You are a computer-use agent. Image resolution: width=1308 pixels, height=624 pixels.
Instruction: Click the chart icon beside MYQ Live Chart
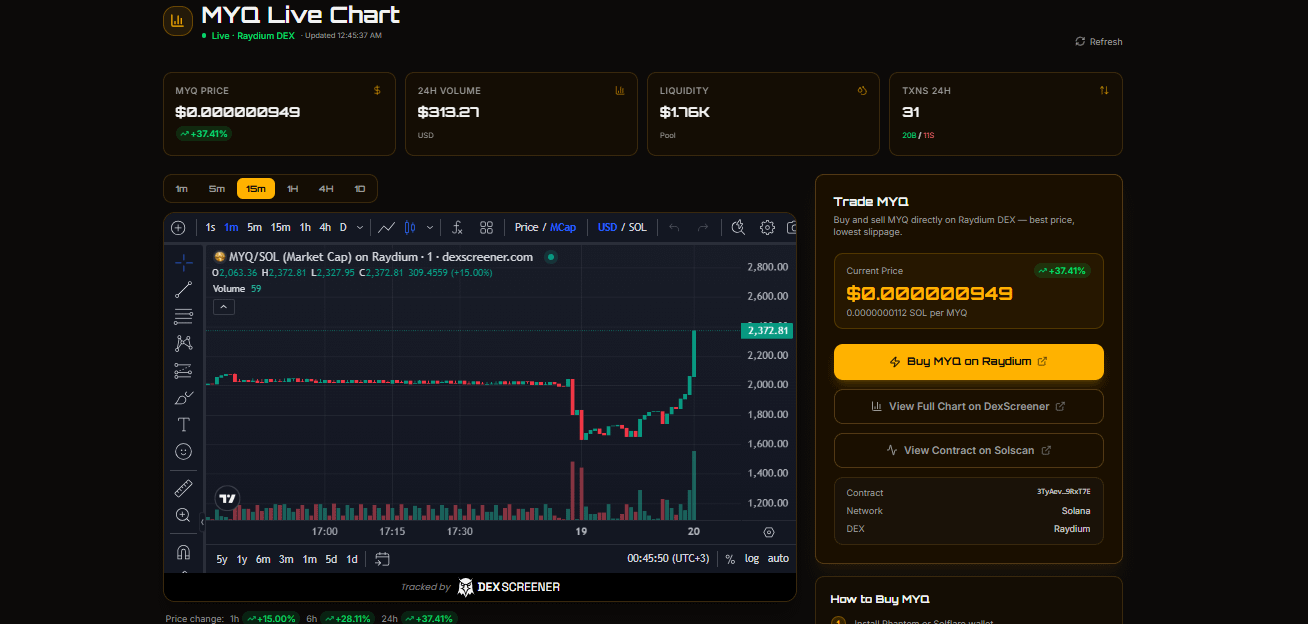tap(178, 20)
